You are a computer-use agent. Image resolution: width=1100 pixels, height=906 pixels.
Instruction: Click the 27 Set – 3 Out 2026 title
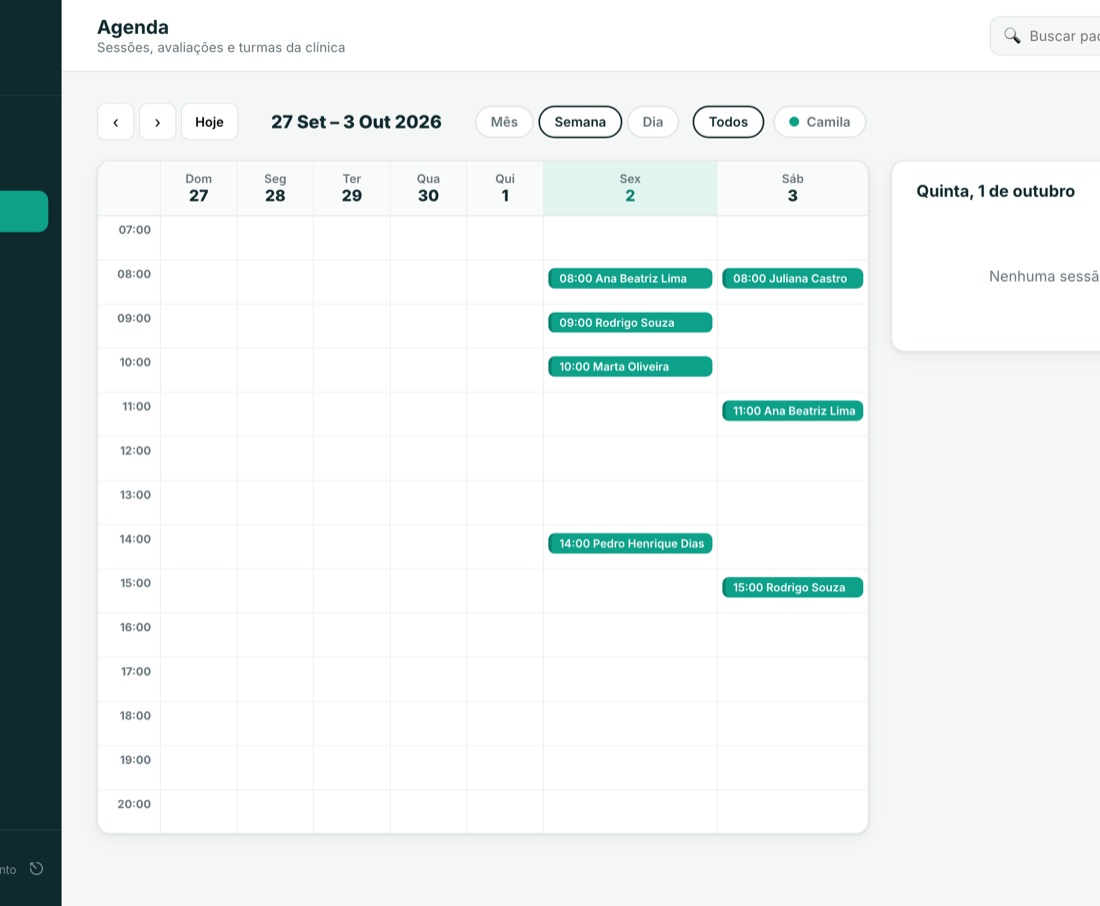coord(356,122)
